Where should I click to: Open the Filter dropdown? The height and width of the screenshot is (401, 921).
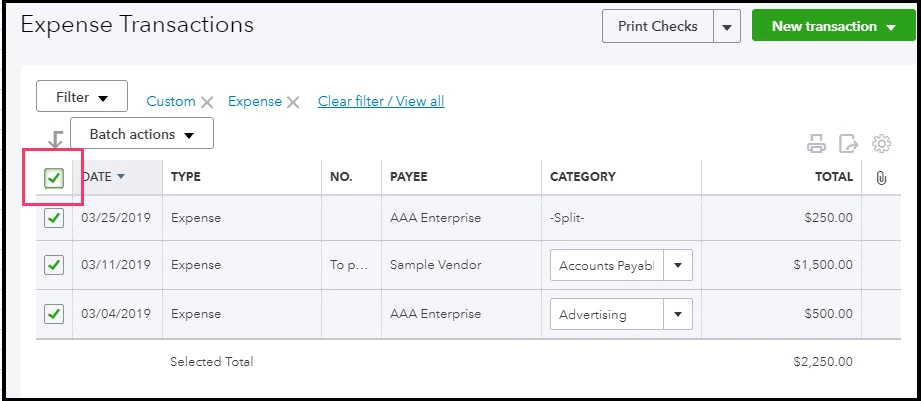click(82, 96)
